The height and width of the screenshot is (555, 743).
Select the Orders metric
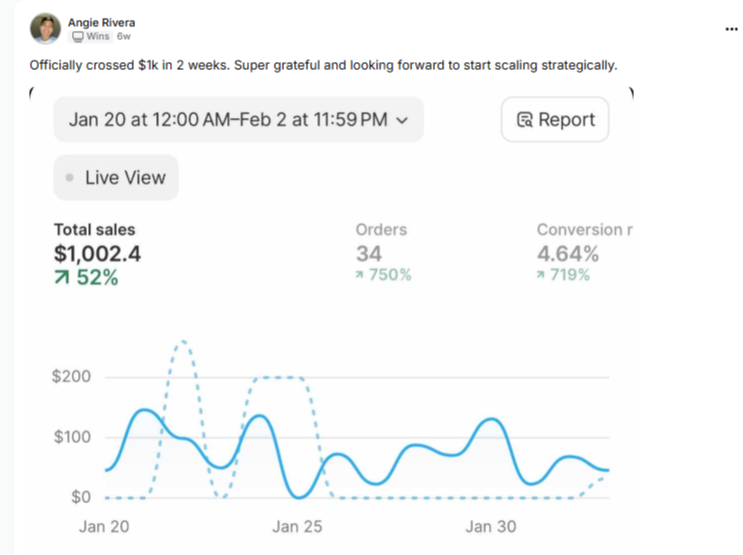pyautogui.click(x=383, y=253)
